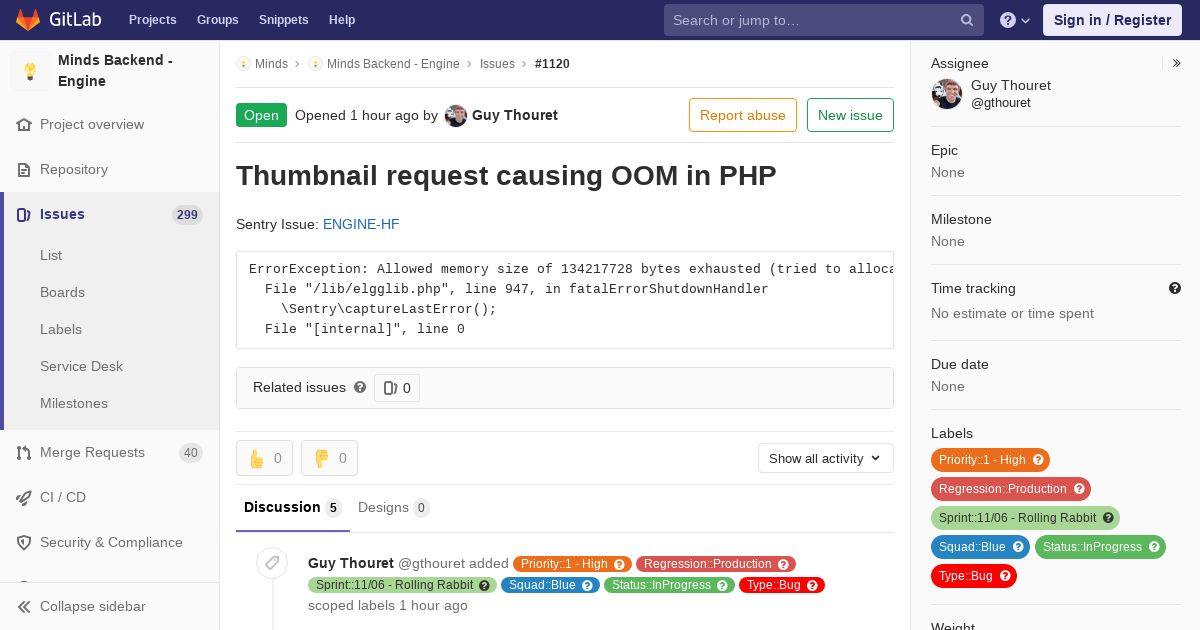Switch to the Designs tab
1200x630 pixels.
tap(394, 508)
